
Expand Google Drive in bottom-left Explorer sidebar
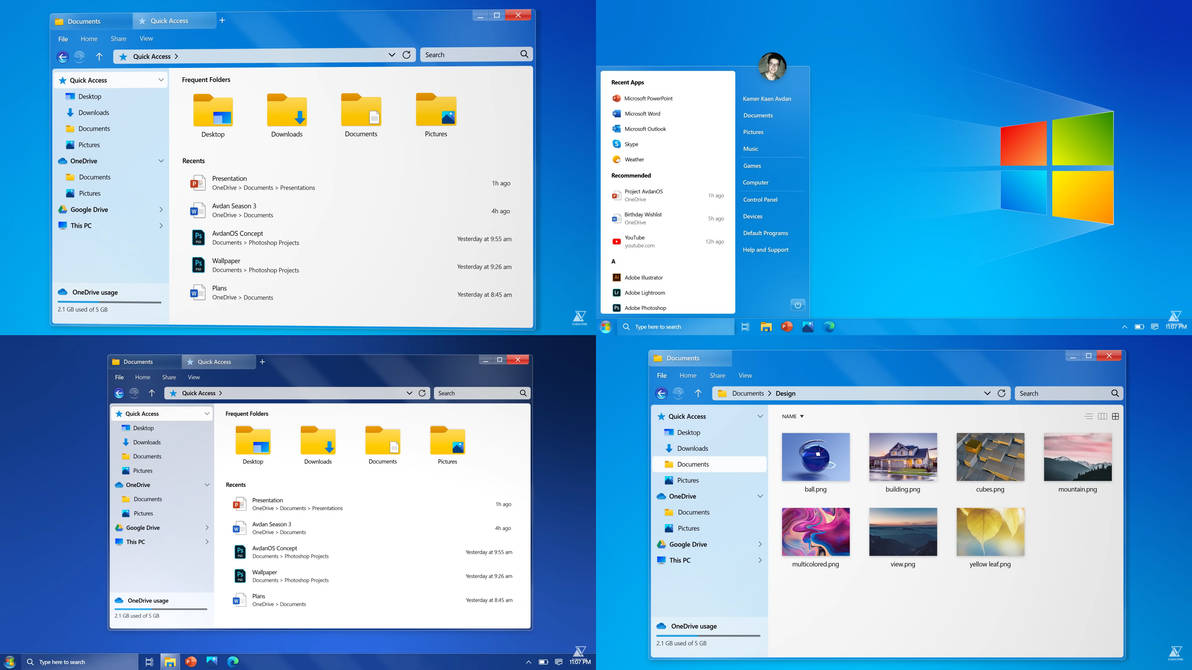206,528
